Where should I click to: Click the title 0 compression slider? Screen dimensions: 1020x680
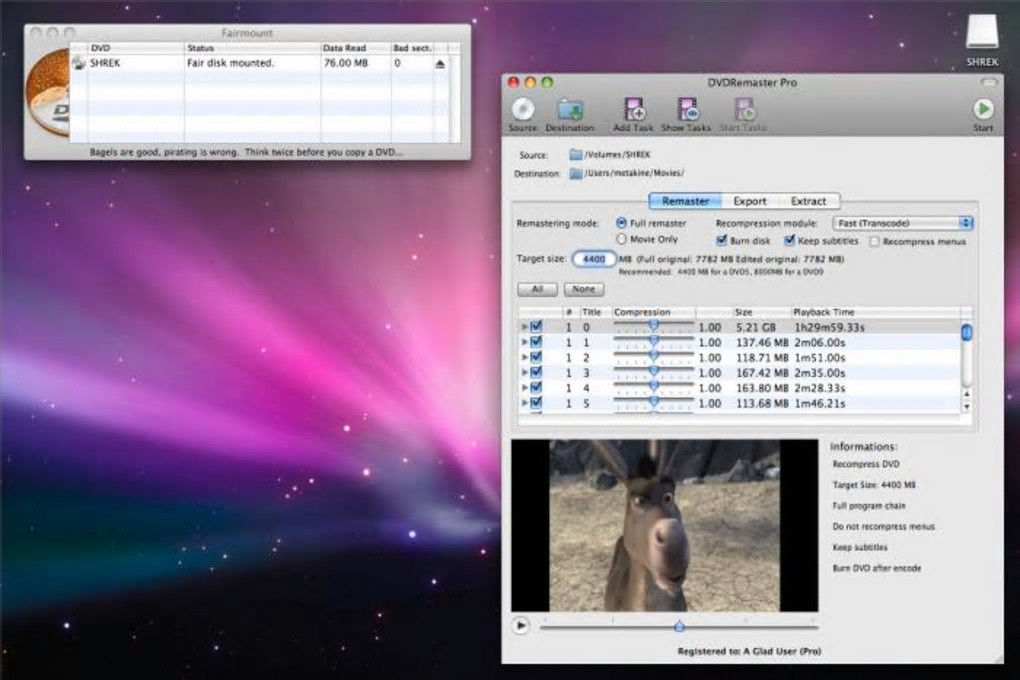tap(653, 326)
